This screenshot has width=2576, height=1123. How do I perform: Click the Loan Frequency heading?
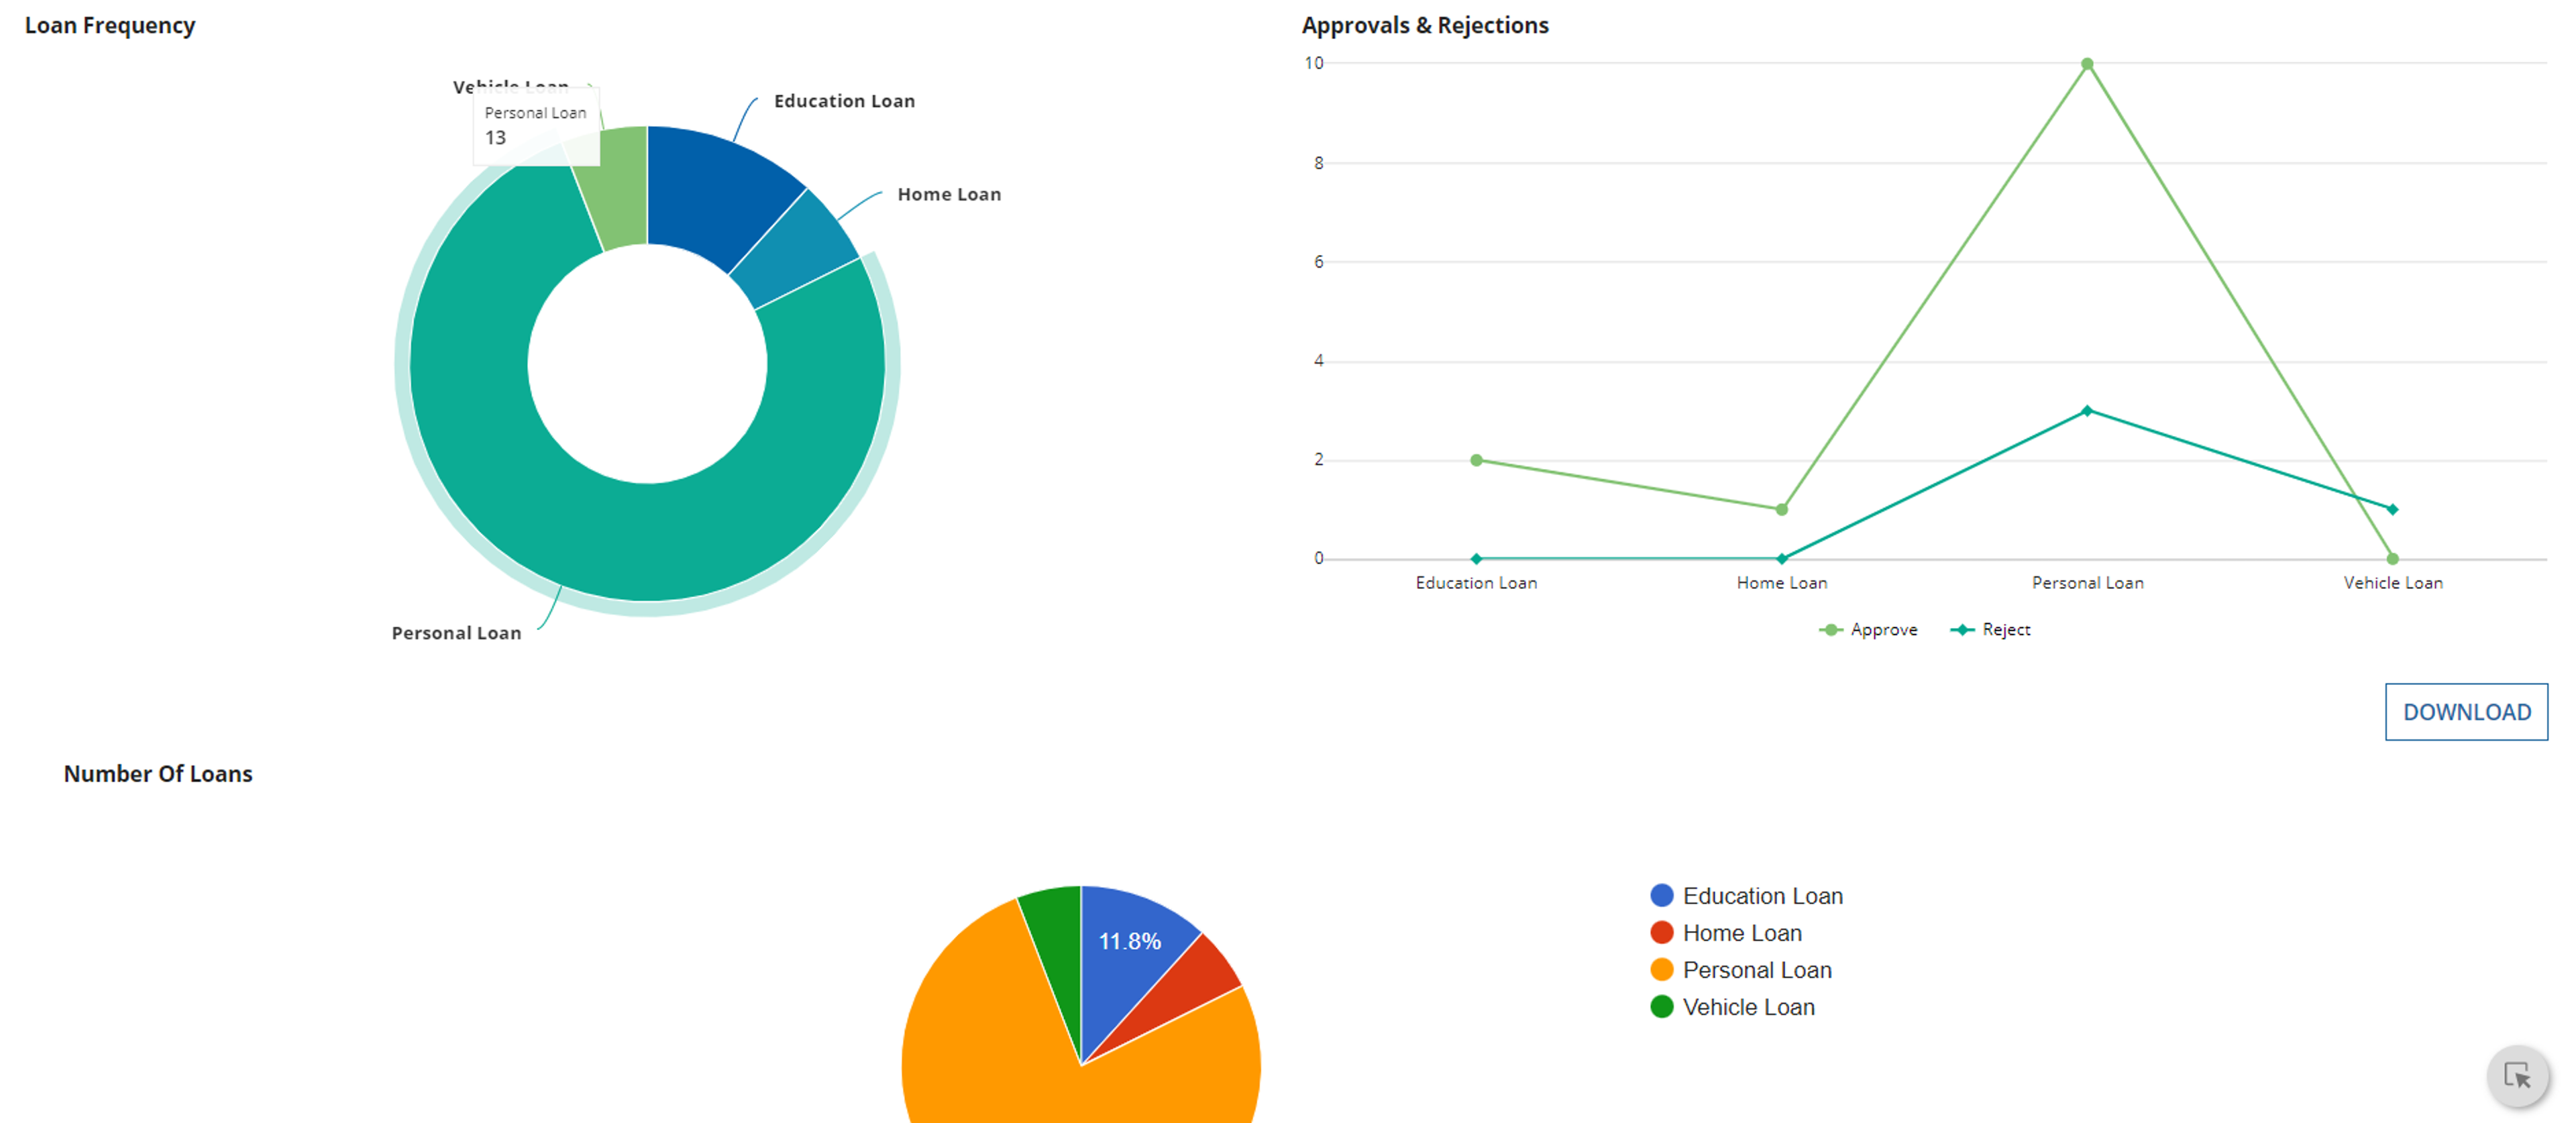(x=110, y=25)
